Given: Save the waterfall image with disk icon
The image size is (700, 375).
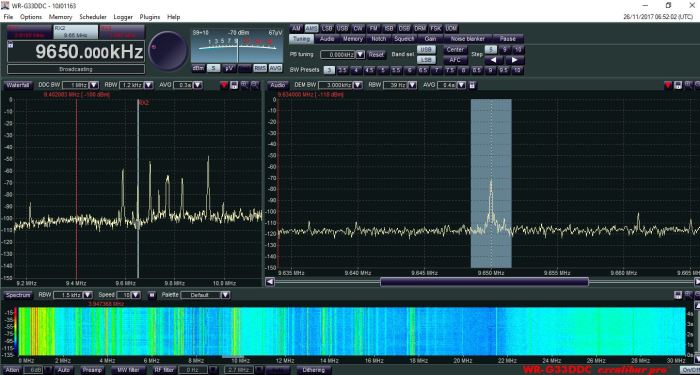Looking at the screenshot, I should (x=678, y=295).
